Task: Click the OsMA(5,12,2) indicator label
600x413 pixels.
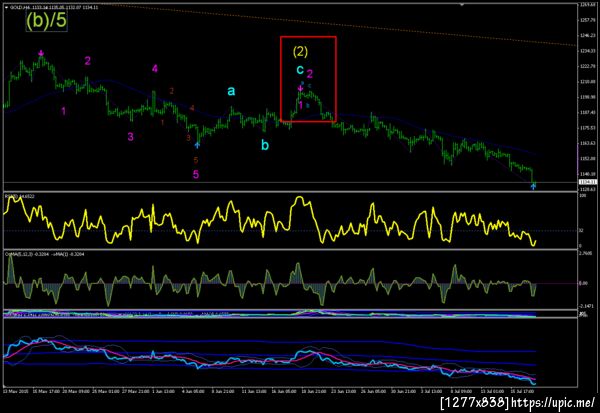Action: click(44, 254)
